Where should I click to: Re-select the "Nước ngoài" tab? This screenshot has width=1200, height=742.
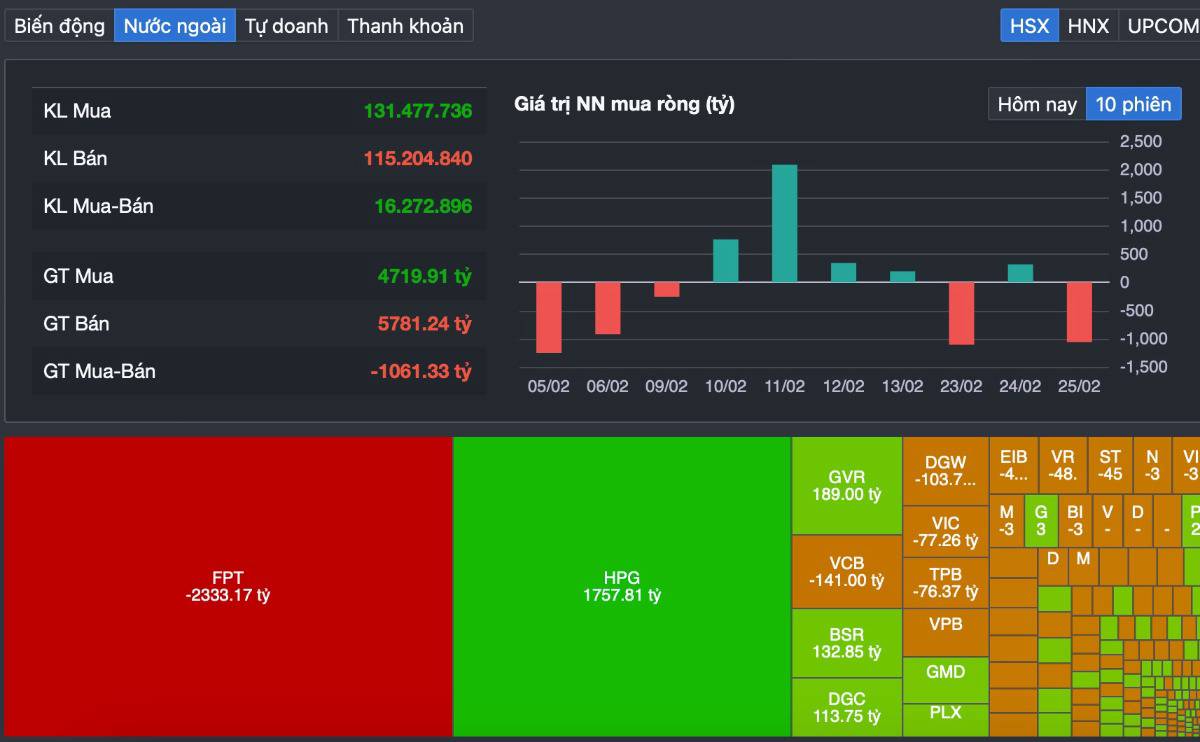175,25
